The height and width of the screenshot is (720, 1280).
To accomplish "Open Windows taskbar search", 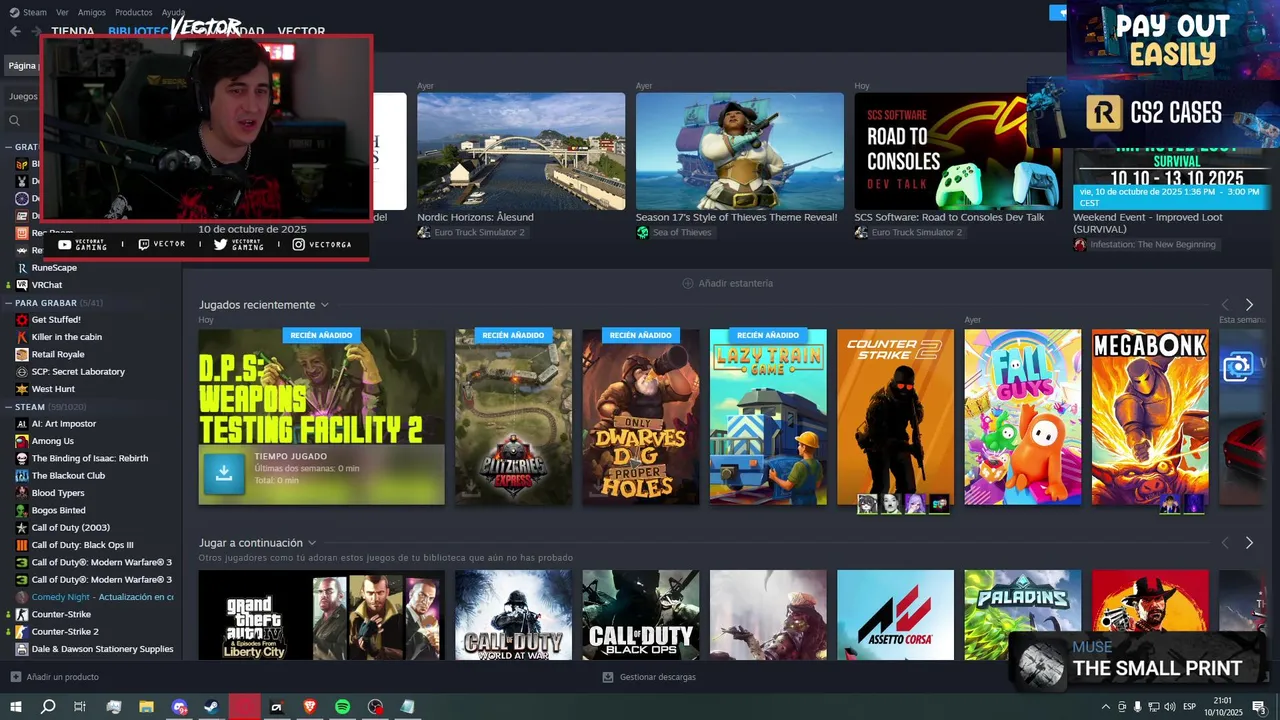I will click(x=48, y=707).
